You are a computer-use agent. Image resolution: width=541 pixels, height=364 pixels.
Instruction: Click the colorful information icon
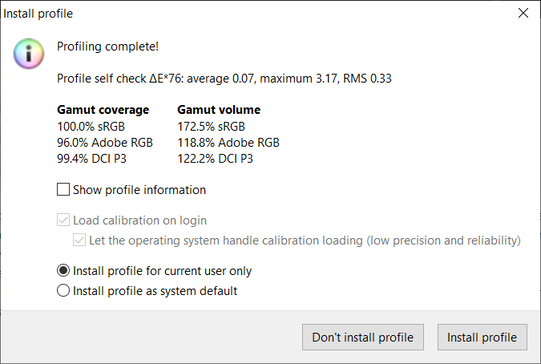29,53
